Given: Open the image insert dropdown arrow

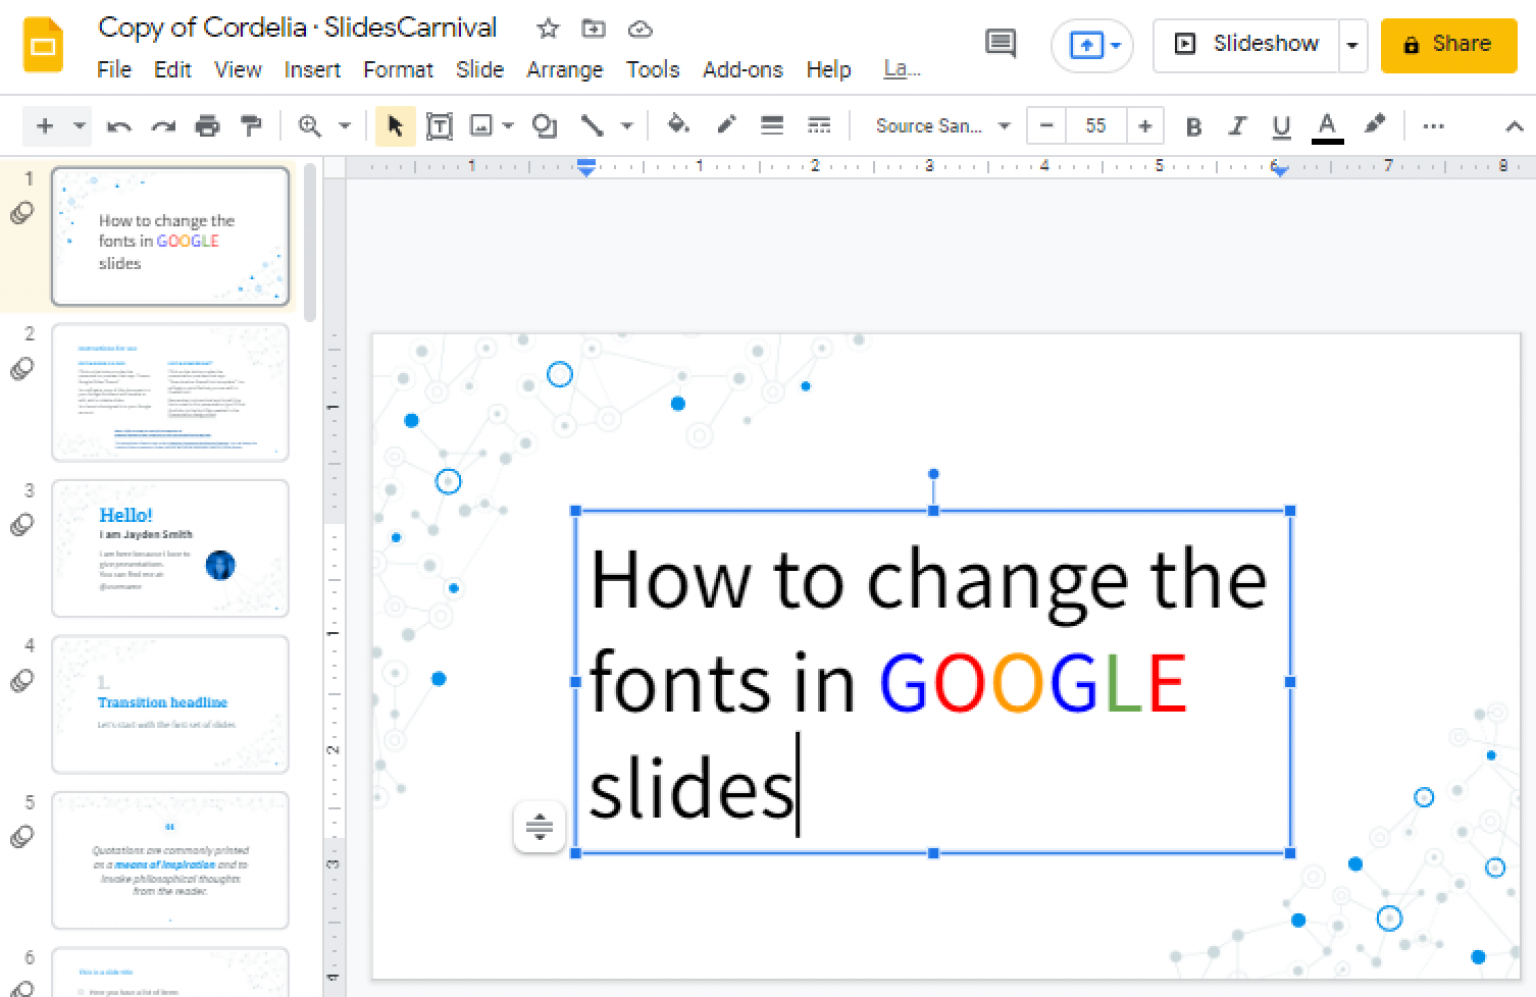Looking at the screenshot, I should coord(508,126).
